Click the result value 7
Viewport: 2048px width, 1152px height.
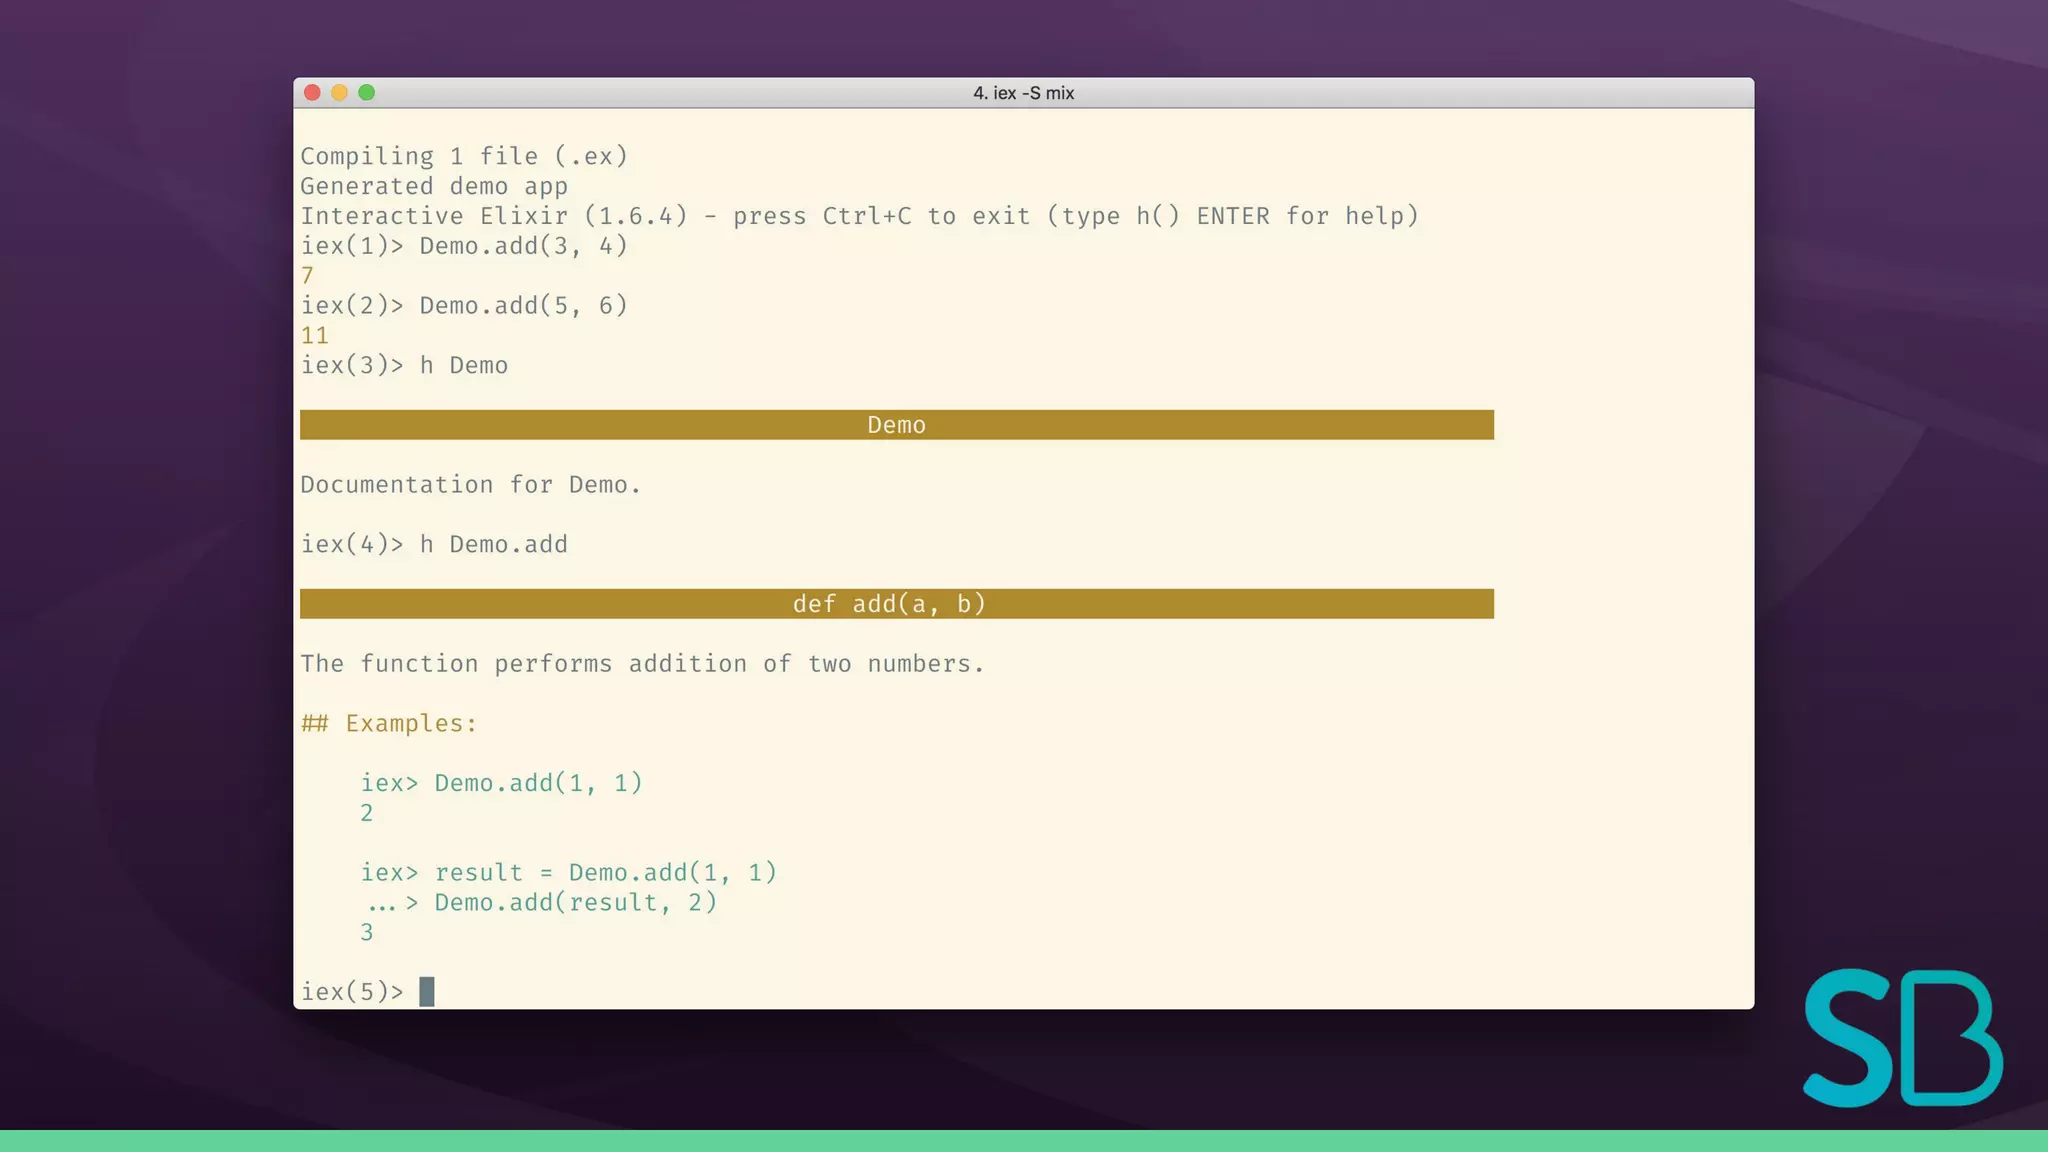308,276
